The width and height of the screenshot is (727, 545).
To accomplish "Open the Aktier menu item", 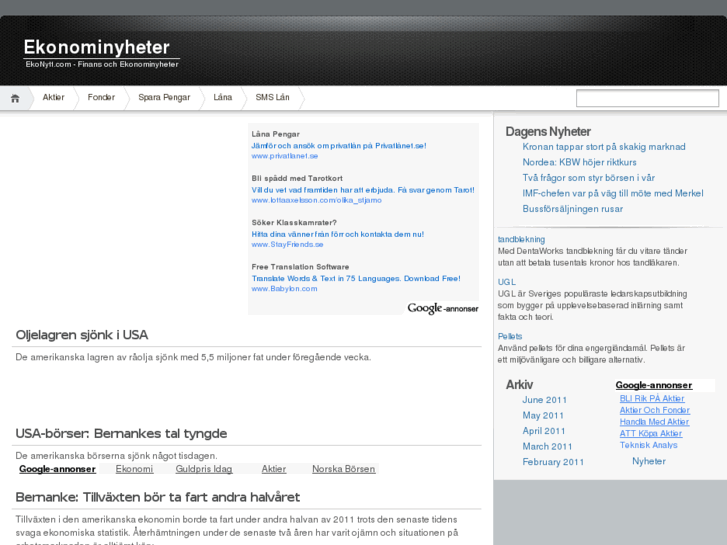I will click(x=53, y=97).
